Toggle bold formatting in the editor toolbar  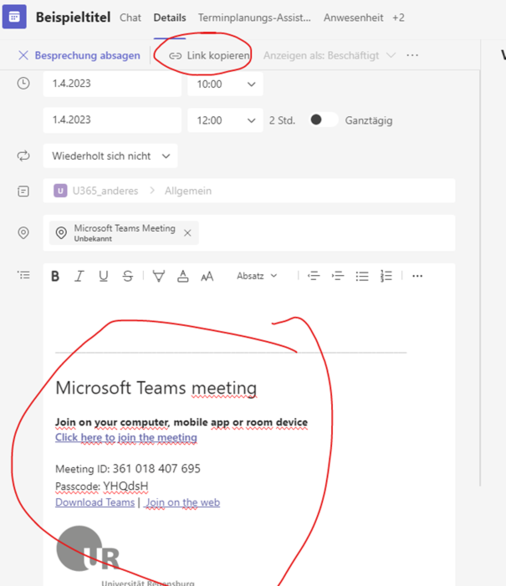click(55, 276)
